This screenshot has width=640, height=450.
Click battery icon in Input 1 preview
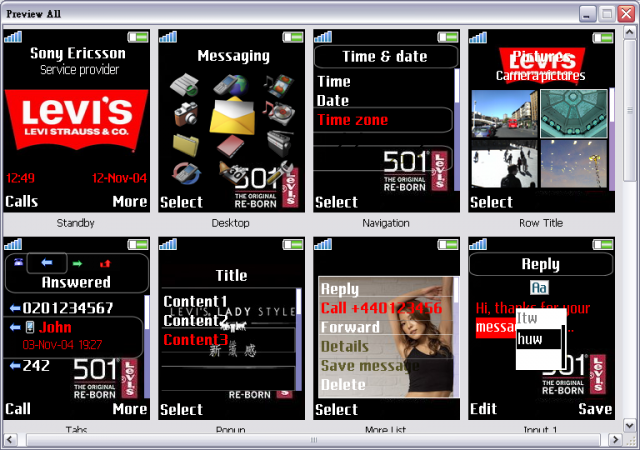603,245
